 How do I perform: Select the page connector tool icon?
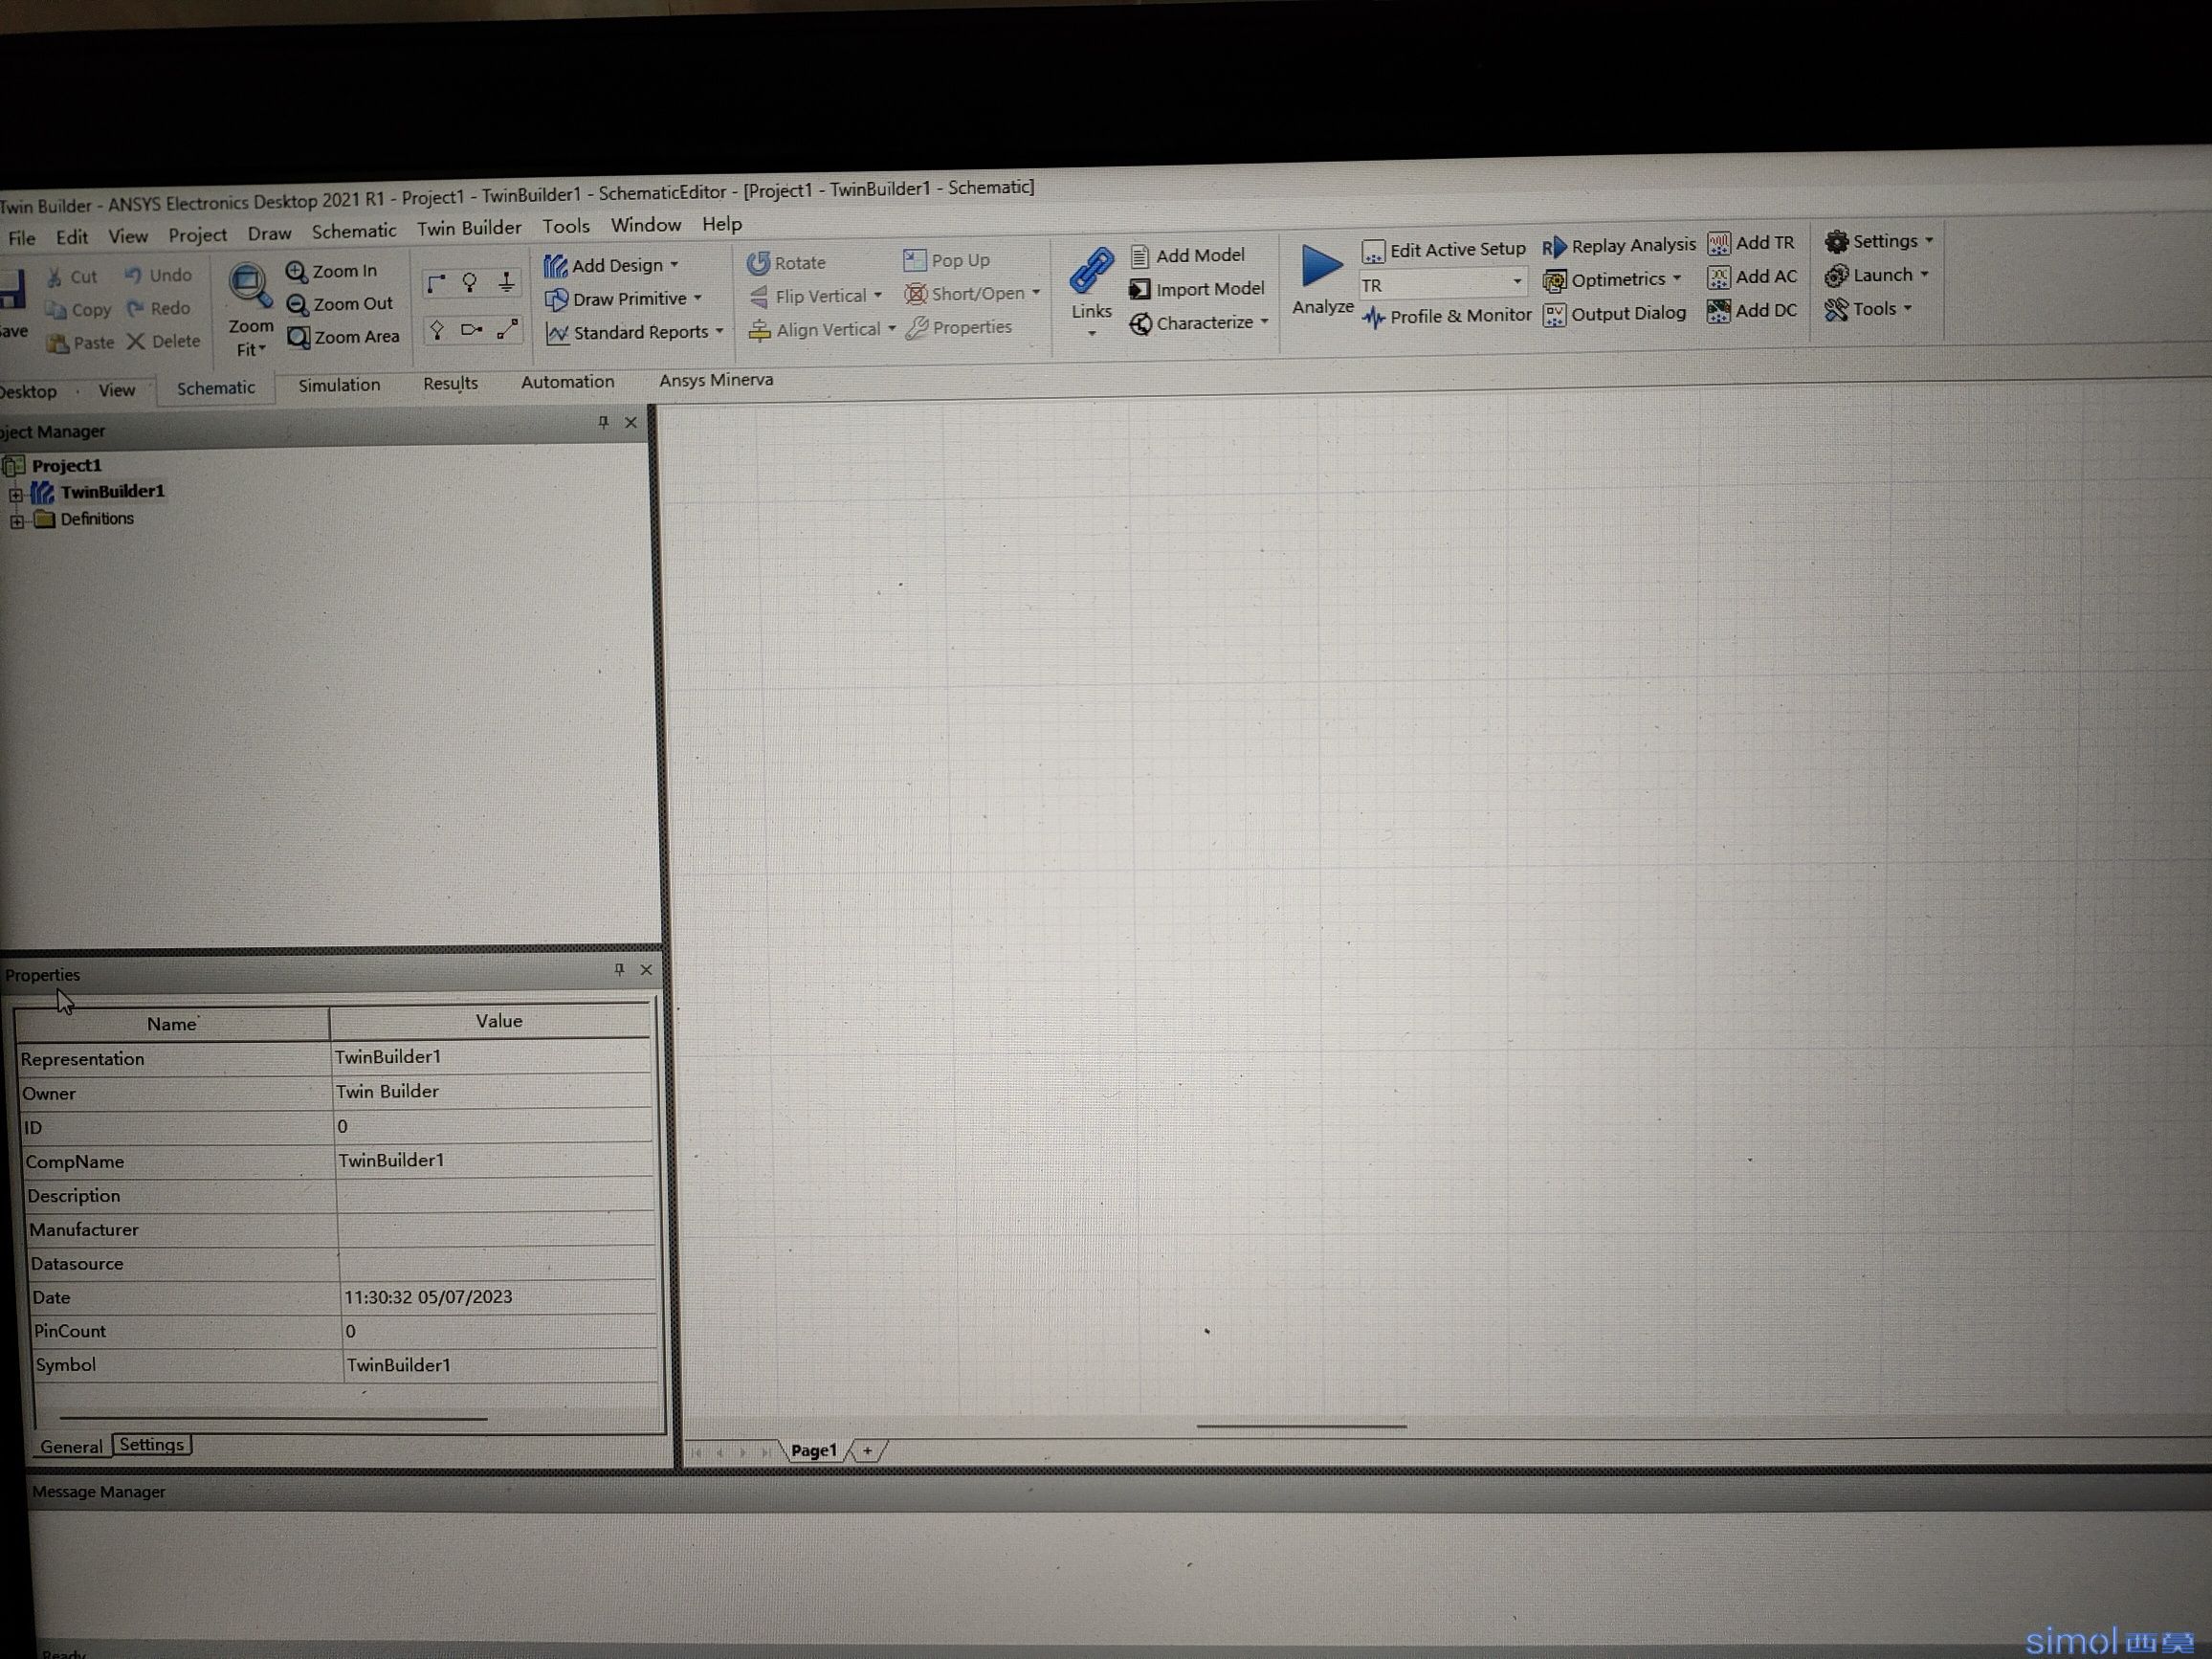point(472,330)
